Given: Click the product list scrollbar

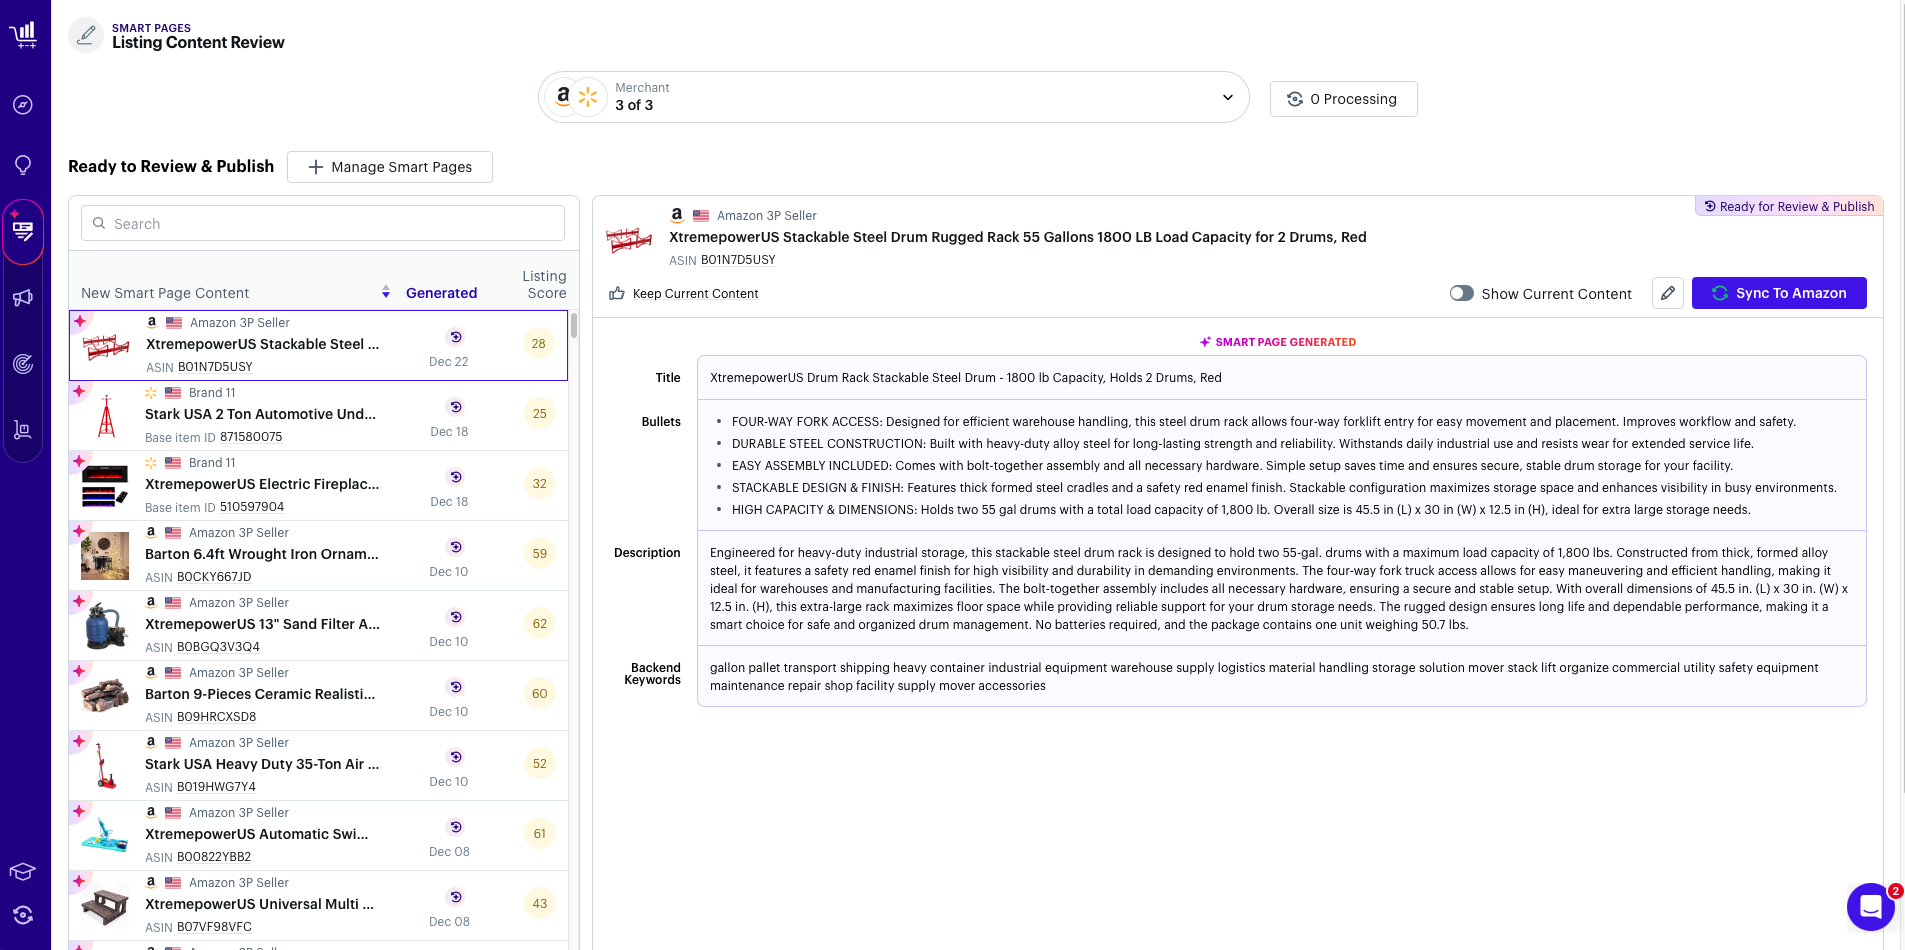Looking at the screenshot, I should (x=574, y=326).
